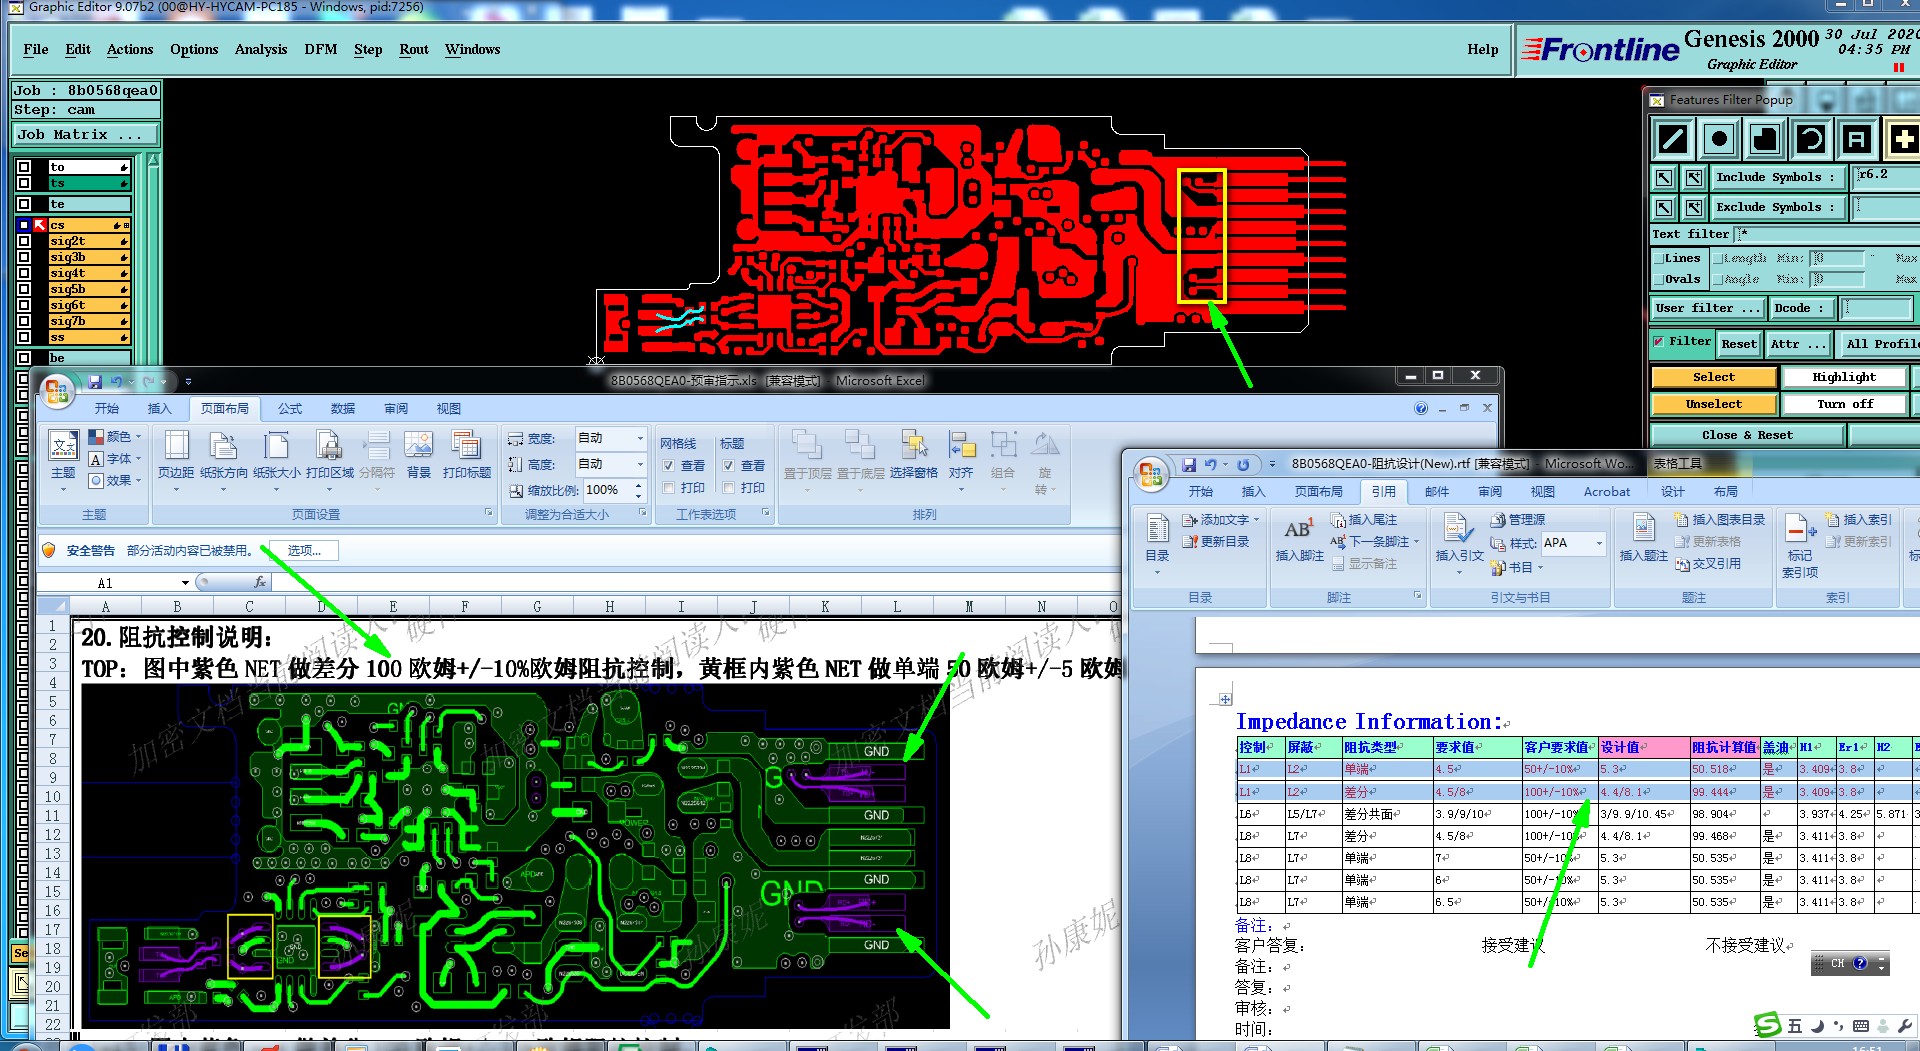Screen dimensions: 1920x1051
Task: Toggle visibility box of layer sig2t
Action: [x=24, y=241]
